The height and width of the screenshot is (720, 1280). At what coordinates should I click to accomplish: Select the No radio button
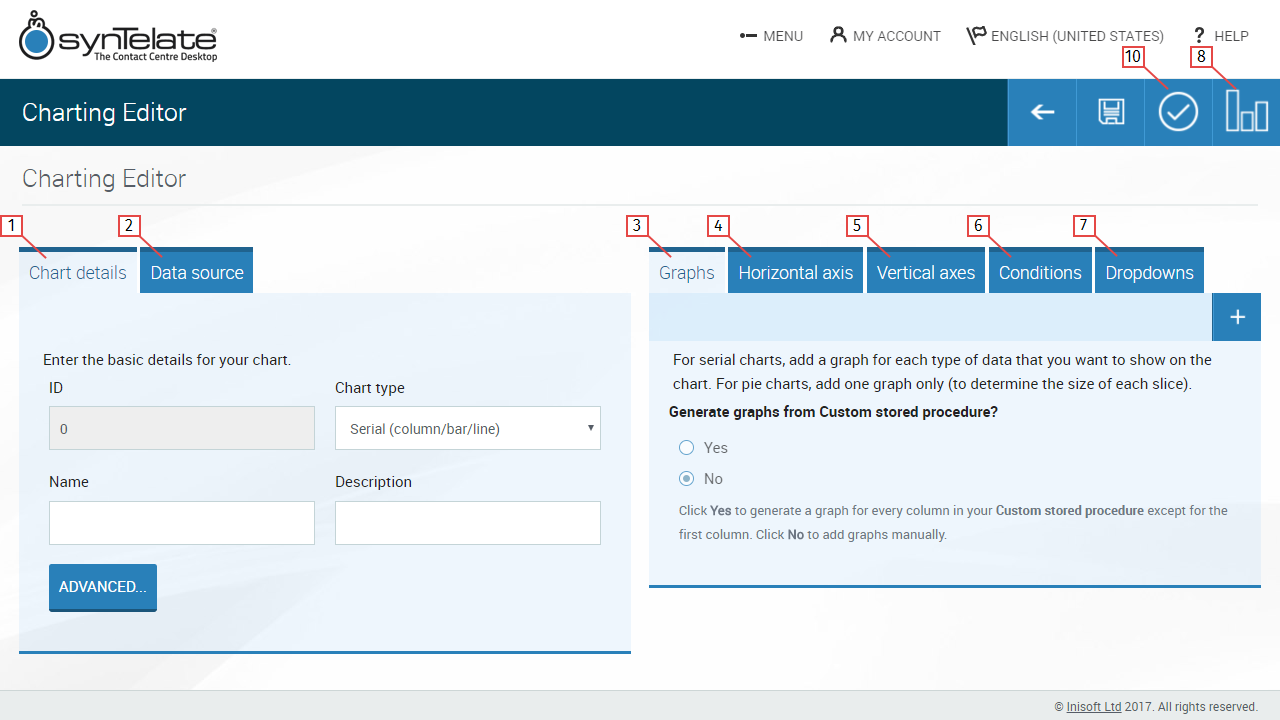pos(687,479)
